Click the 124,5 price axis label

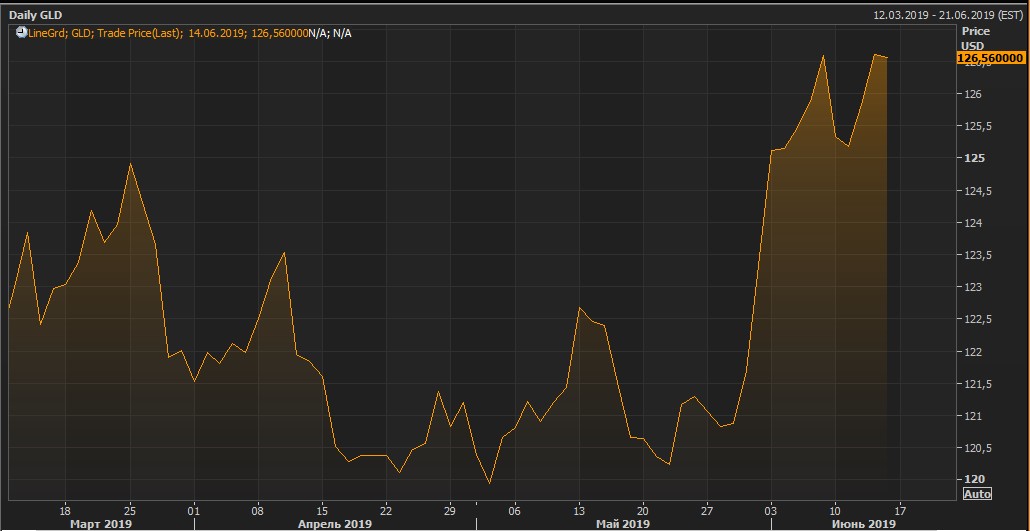[977, 191]
